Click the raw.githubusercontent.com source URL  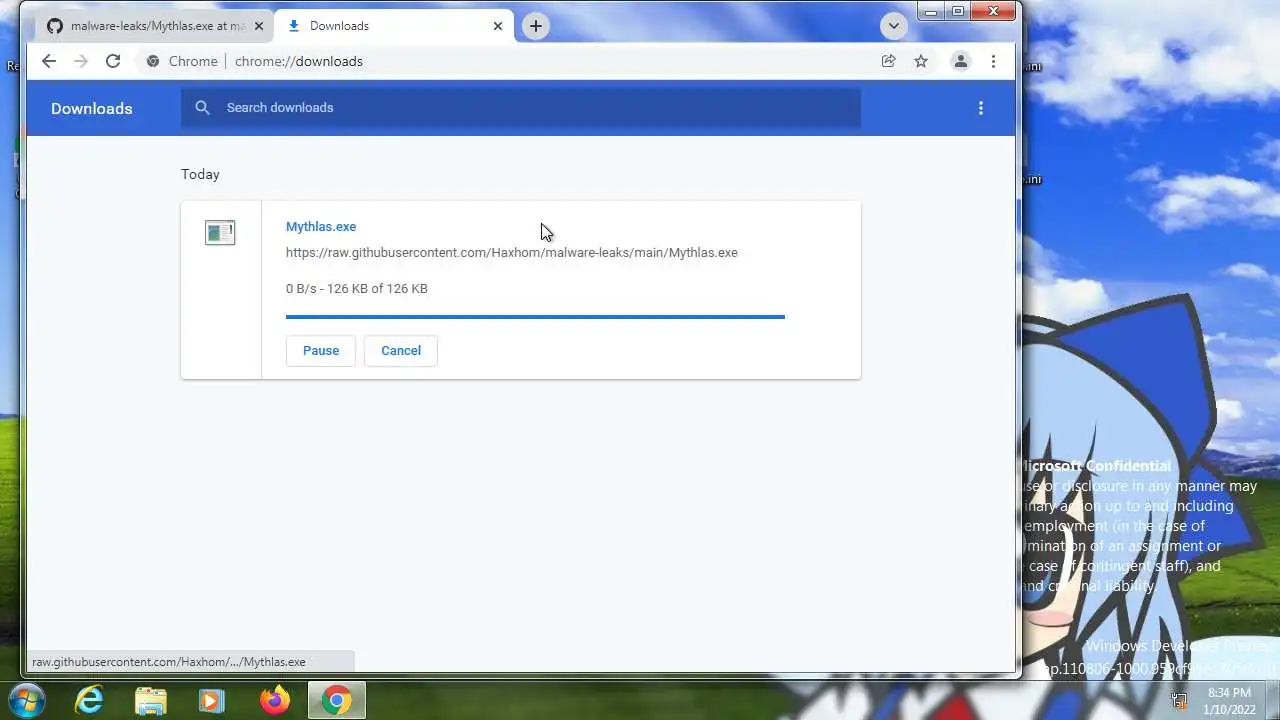512,253
